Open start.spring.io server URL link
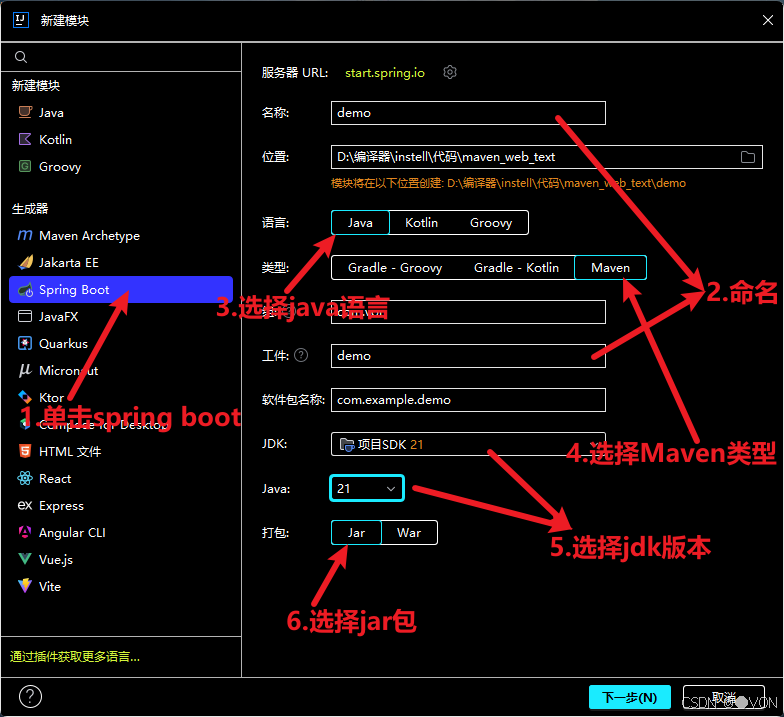The image size is (784, 717). (x=384, y=72)
